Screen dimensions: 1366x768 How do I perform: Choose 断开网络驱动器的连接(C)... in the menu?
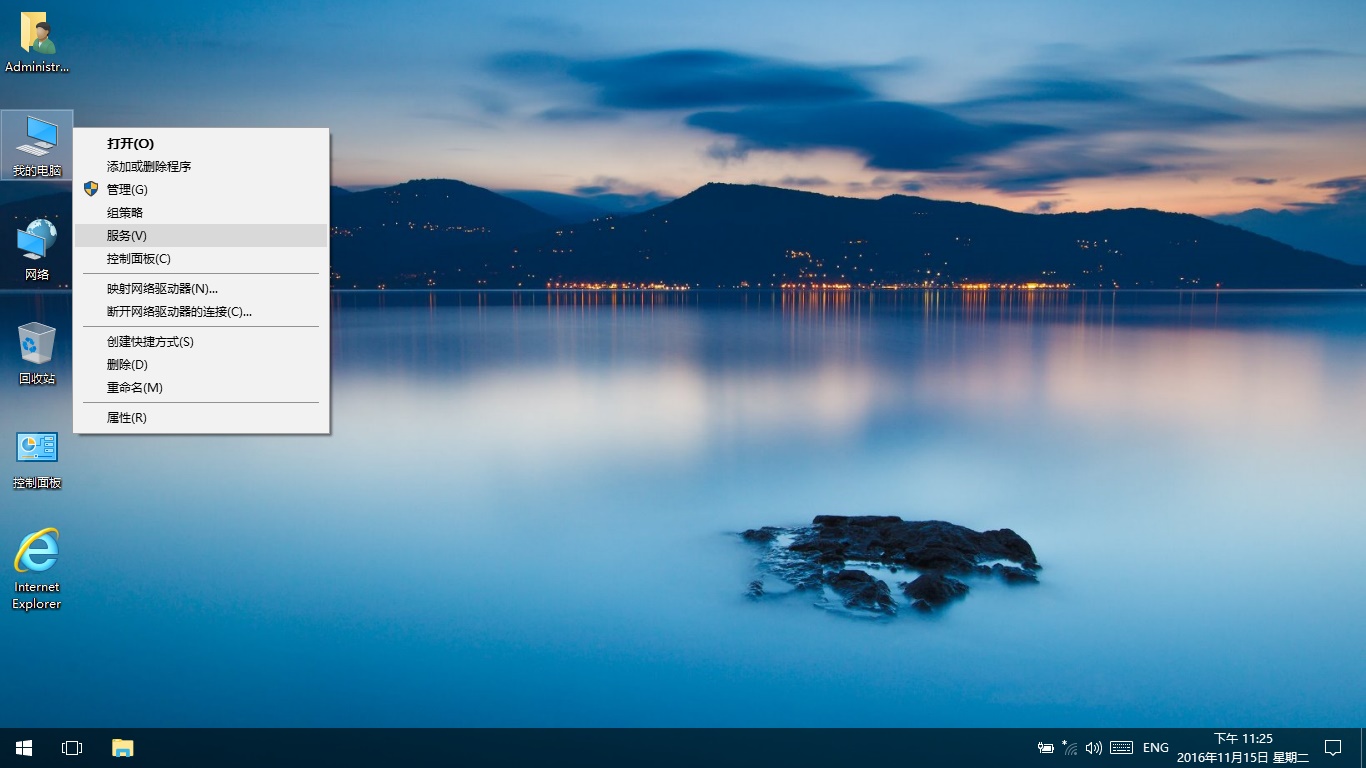coord(201,311)
